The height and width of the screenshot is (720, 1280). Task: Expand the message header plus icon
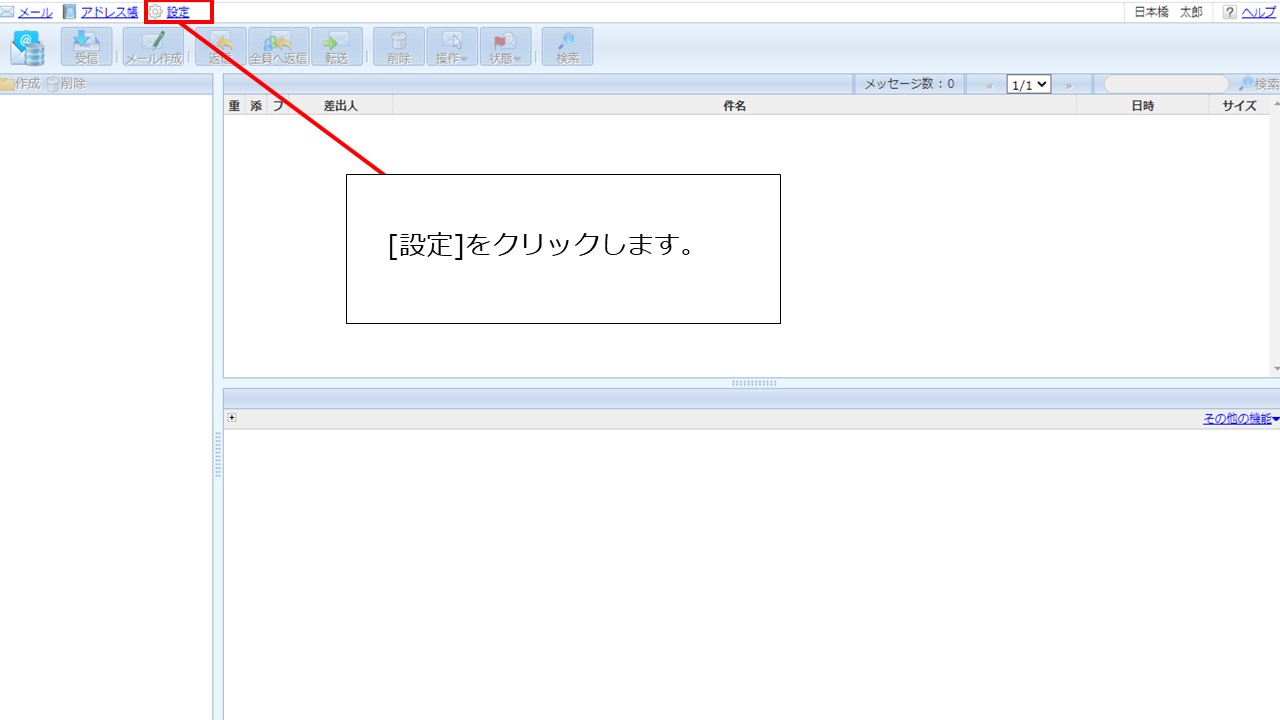[232, 418]
